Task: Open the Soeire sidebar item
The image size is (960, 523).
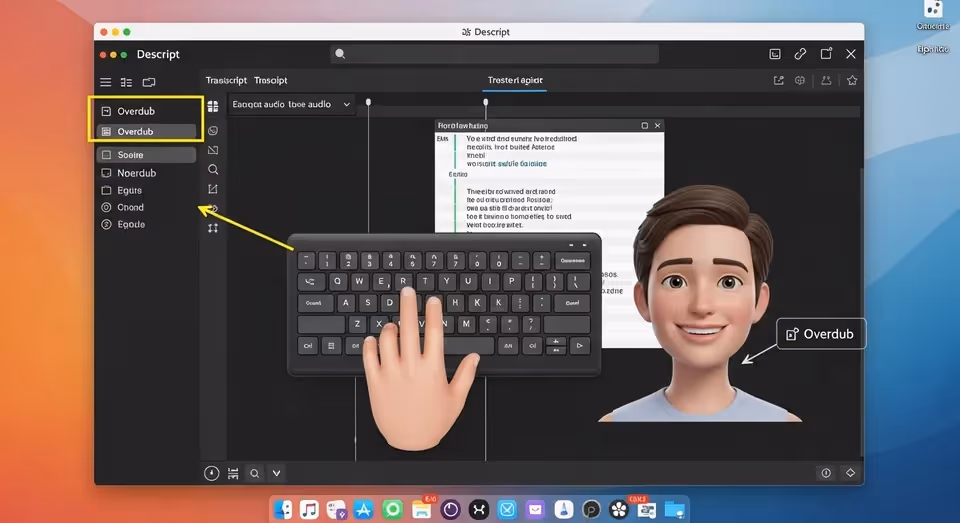Action: click(146, 155)
